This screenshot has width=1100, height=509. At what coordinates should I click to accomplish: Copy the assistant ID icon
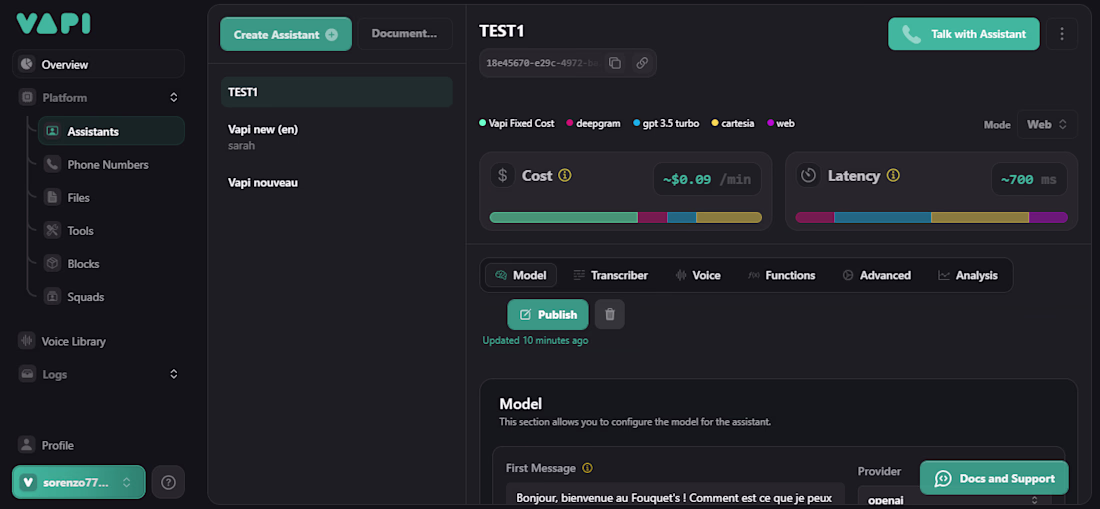pyautogui.click(x=615, y=63)
